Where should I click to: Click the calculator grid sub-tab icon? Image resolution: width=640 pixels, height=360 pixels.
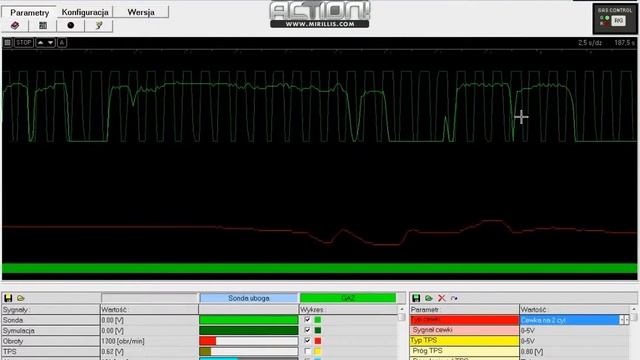(x=43, y=26)
